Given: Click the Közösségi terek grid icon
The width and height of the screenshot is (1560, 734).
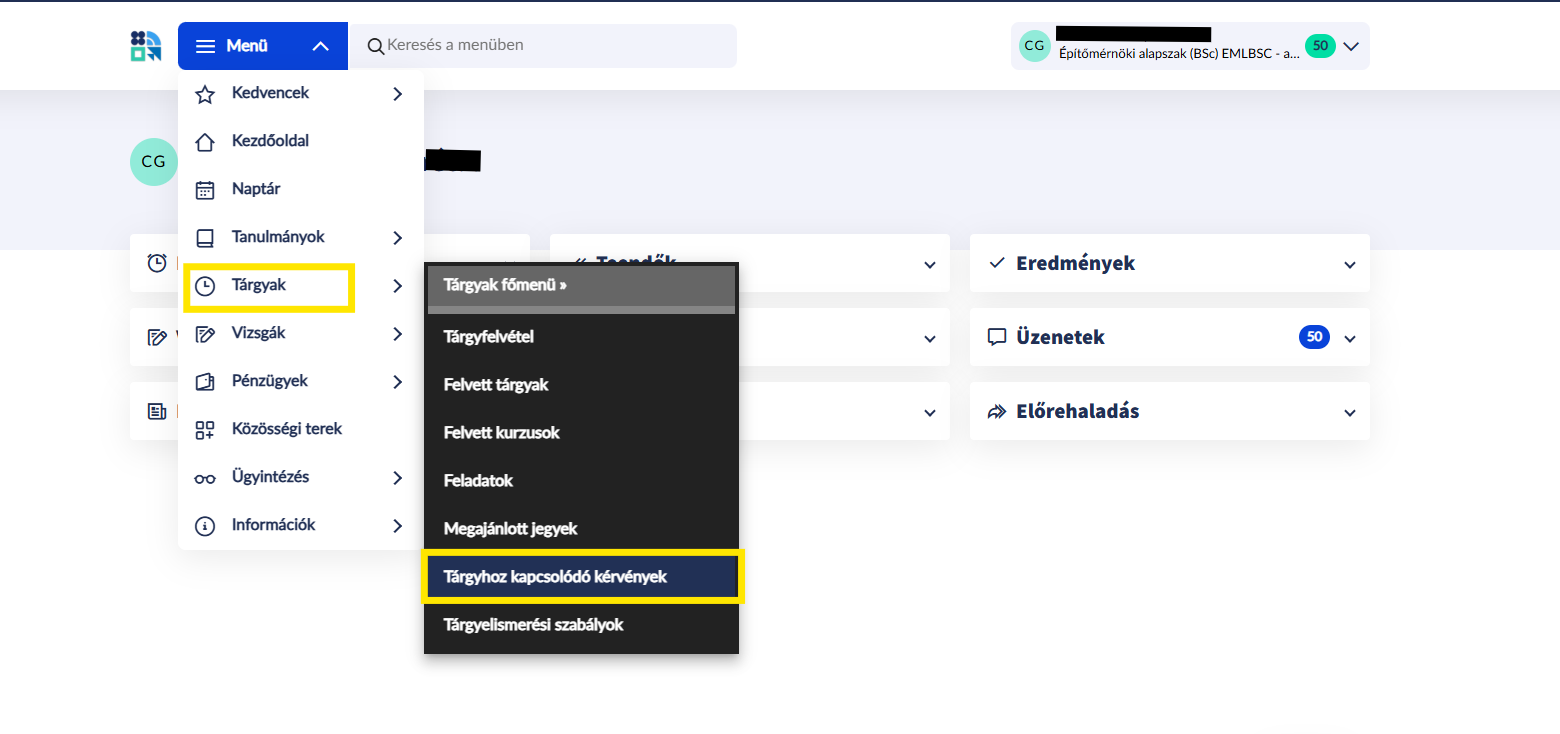Looking at the screenshot, I should [205, 430].
